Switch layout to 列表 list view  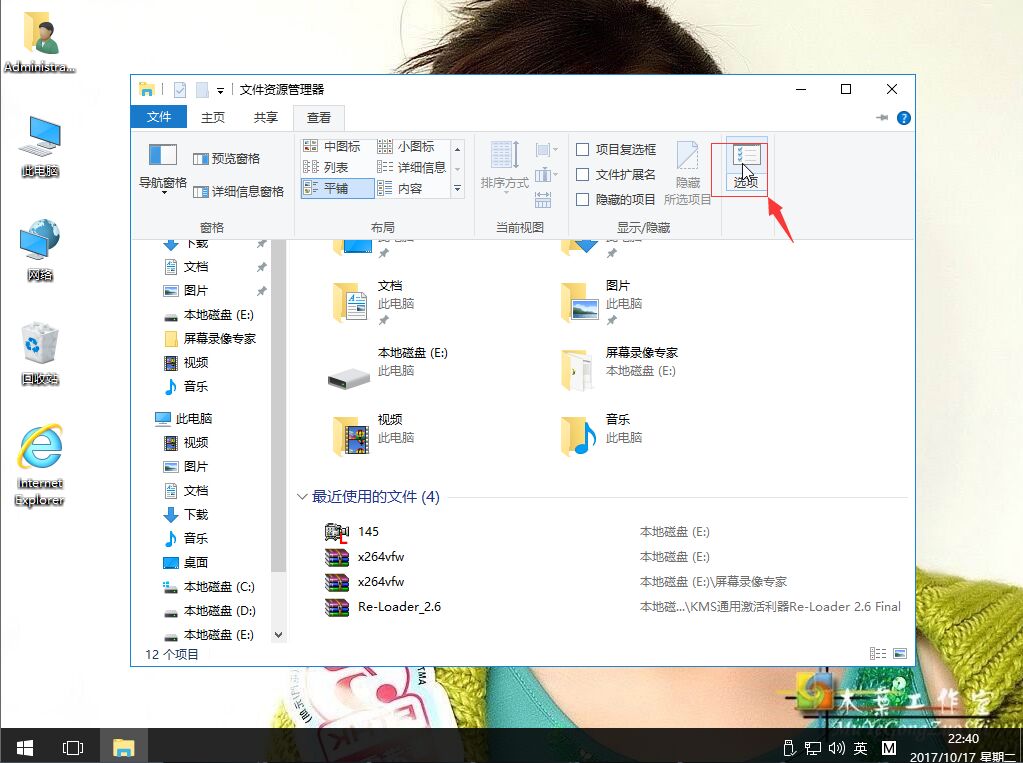pos(335,166)
